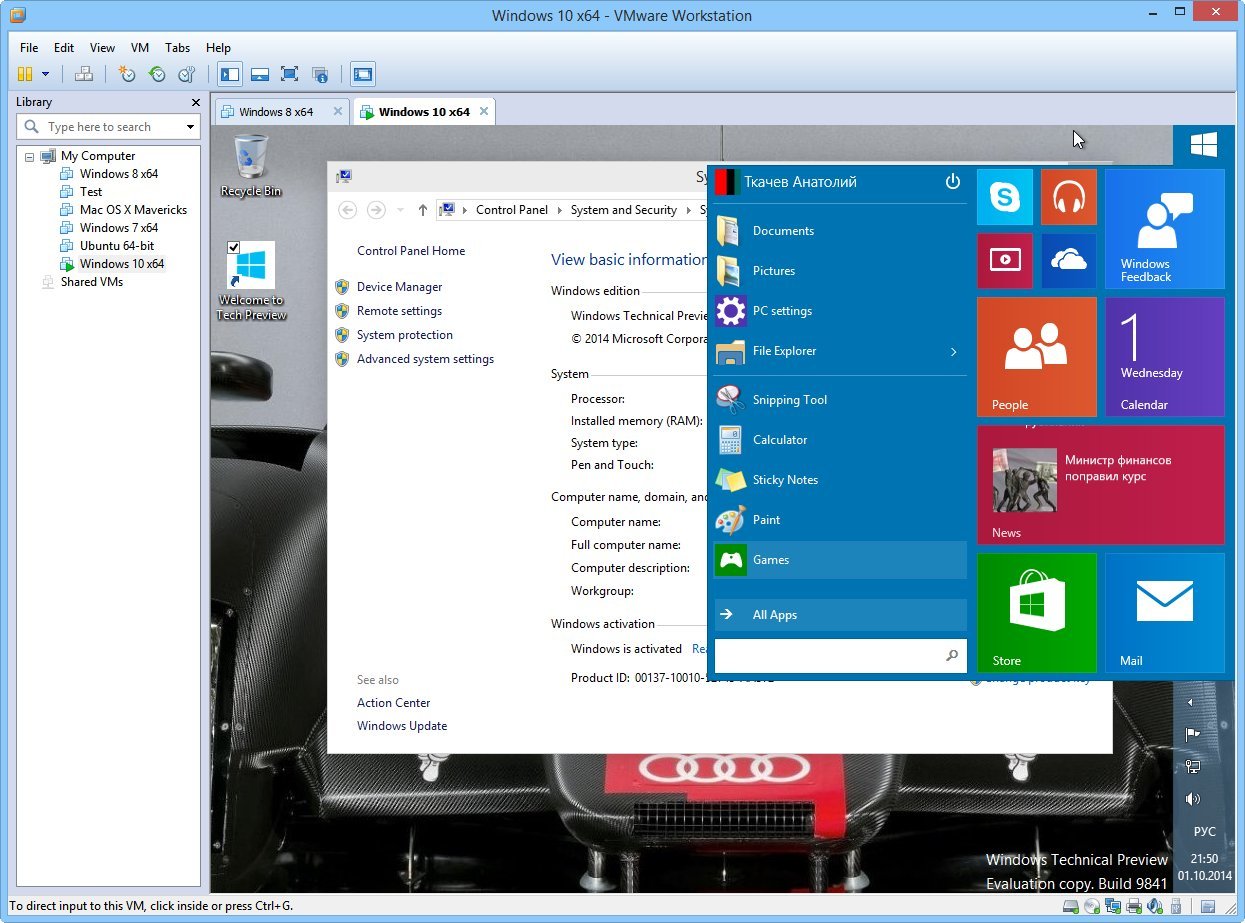Take a snapshot of this virtual machine
The image size is (1245, 923).
pos(127,74)
